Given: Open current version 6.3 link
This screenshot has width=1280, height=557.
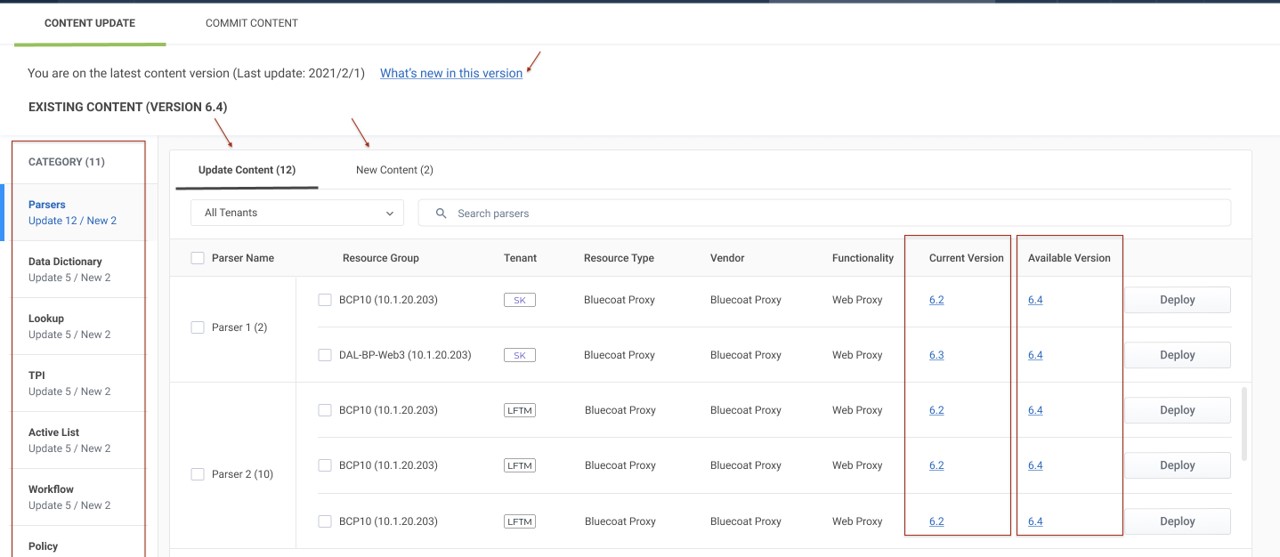Looking at the screenshot, I should (936, 355).
